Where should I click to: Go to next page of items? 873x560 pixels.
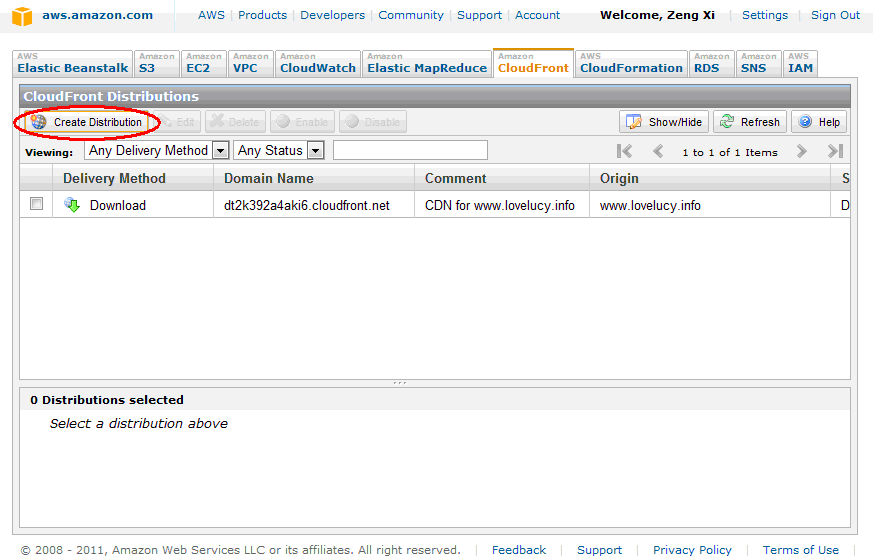tap(802, 151)
